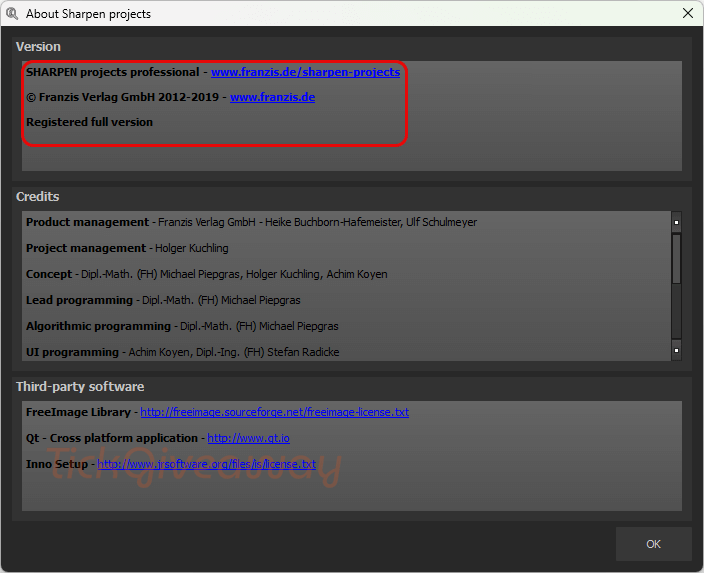The width and height of the screenshot is (704, 573).
Task: Click the 'Credits' section heading
Action: coord(38,197)
